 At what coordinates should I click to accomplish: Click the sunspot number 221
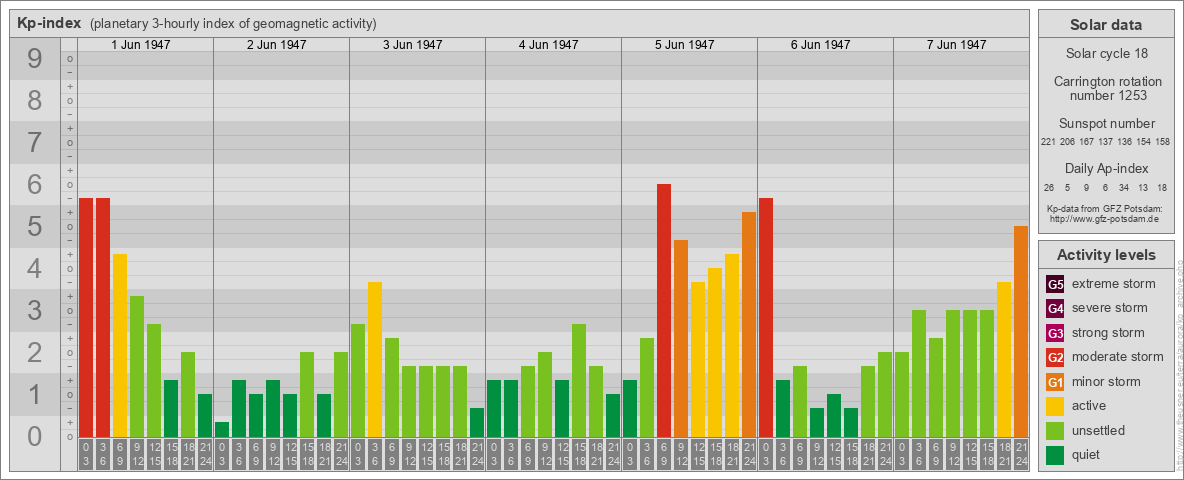pos(1047,142)
